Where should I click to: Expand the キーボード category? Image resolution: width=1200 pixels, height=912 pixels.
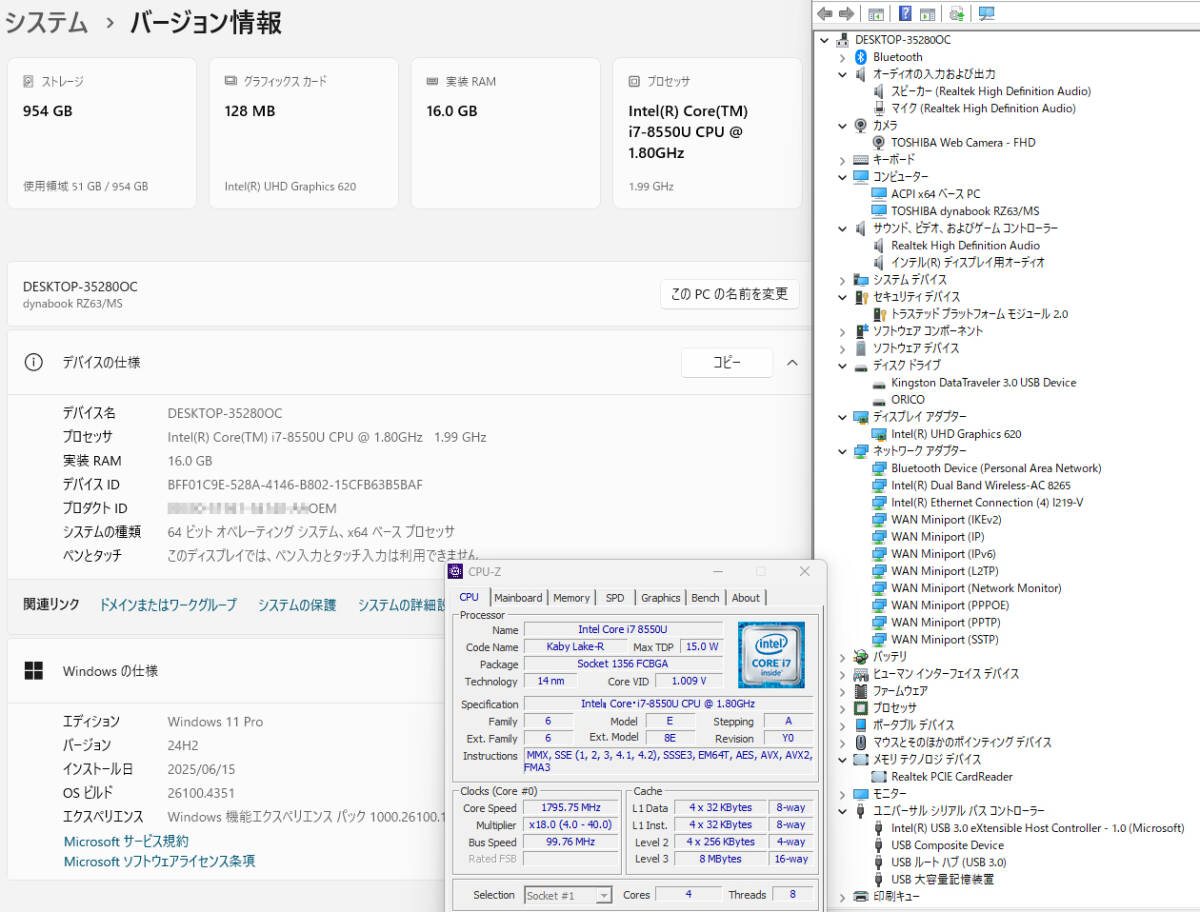point(843,160)
